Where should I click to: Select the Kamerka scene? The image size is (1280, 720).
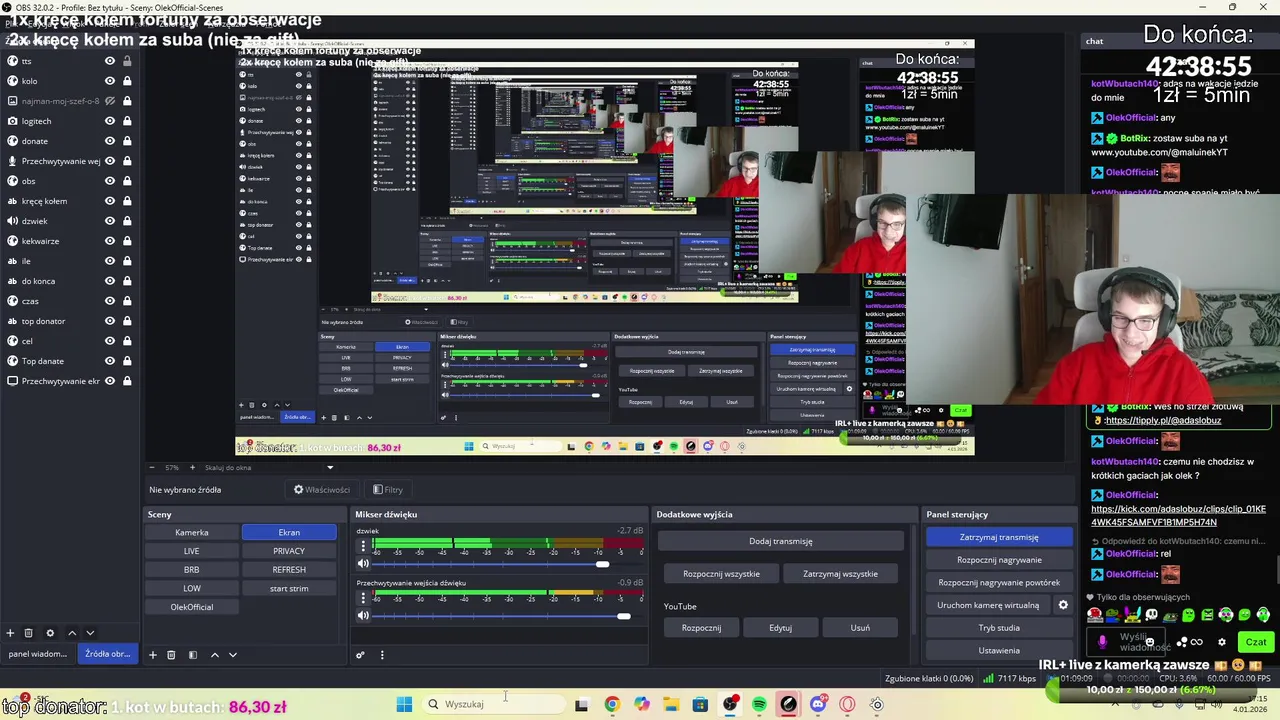(192, 533)
